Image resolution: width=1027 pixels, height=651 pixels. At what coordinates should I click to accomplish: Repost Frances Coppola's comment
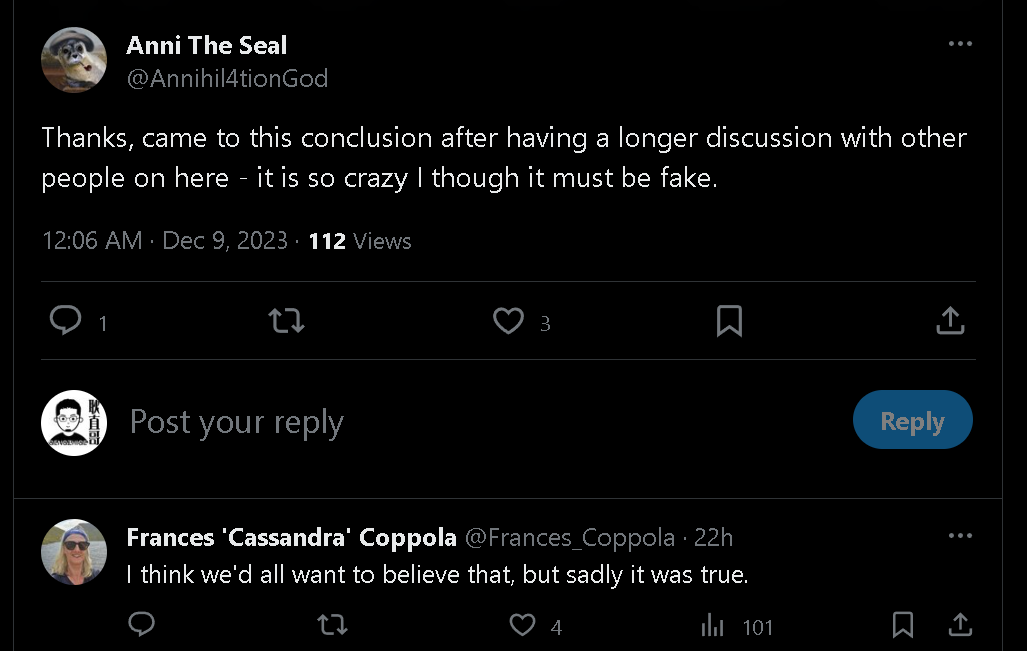332,625
